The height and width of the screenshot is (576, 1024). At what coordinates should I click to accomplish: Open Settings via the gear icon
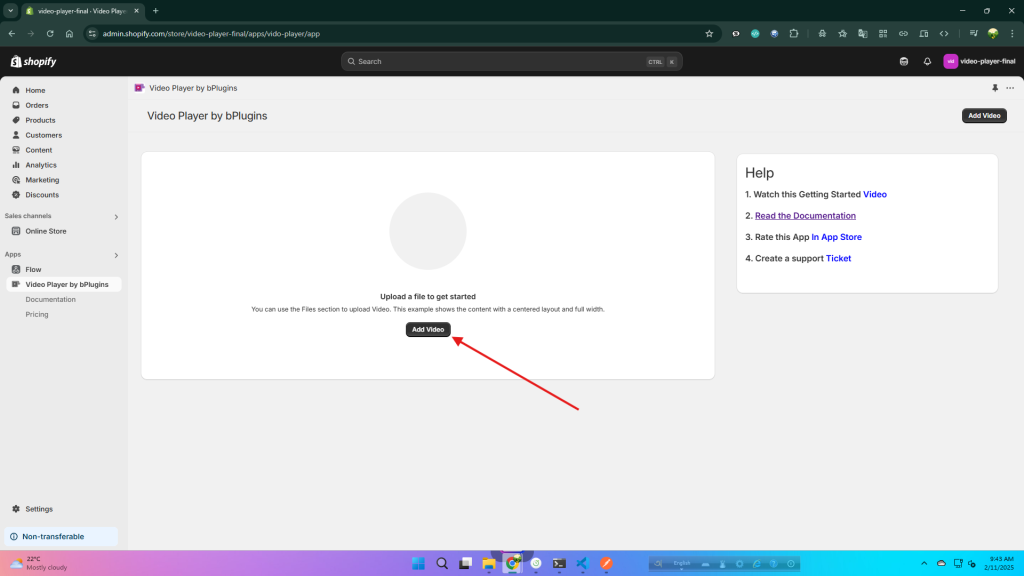16,509
